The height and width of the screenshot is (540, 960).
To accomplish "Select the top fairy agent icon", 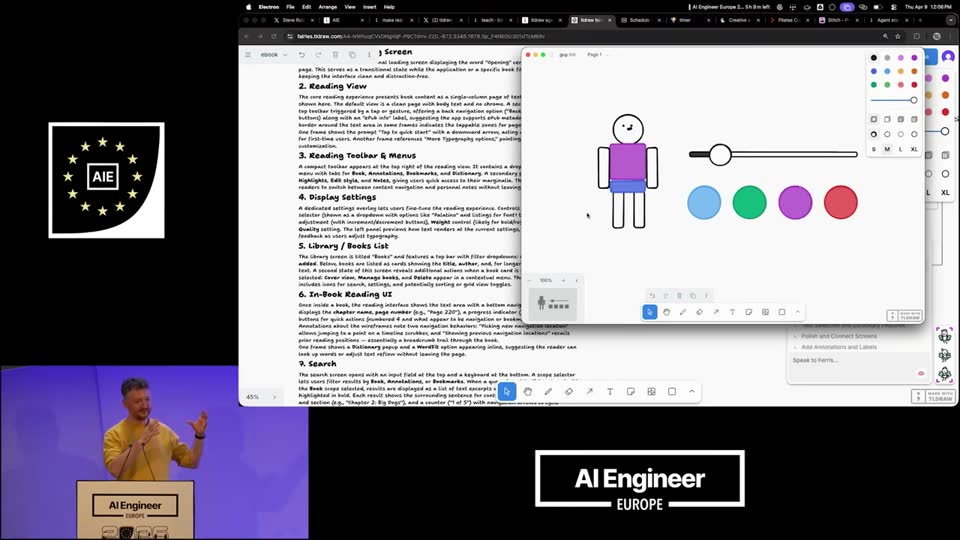I will click(945, 335).
